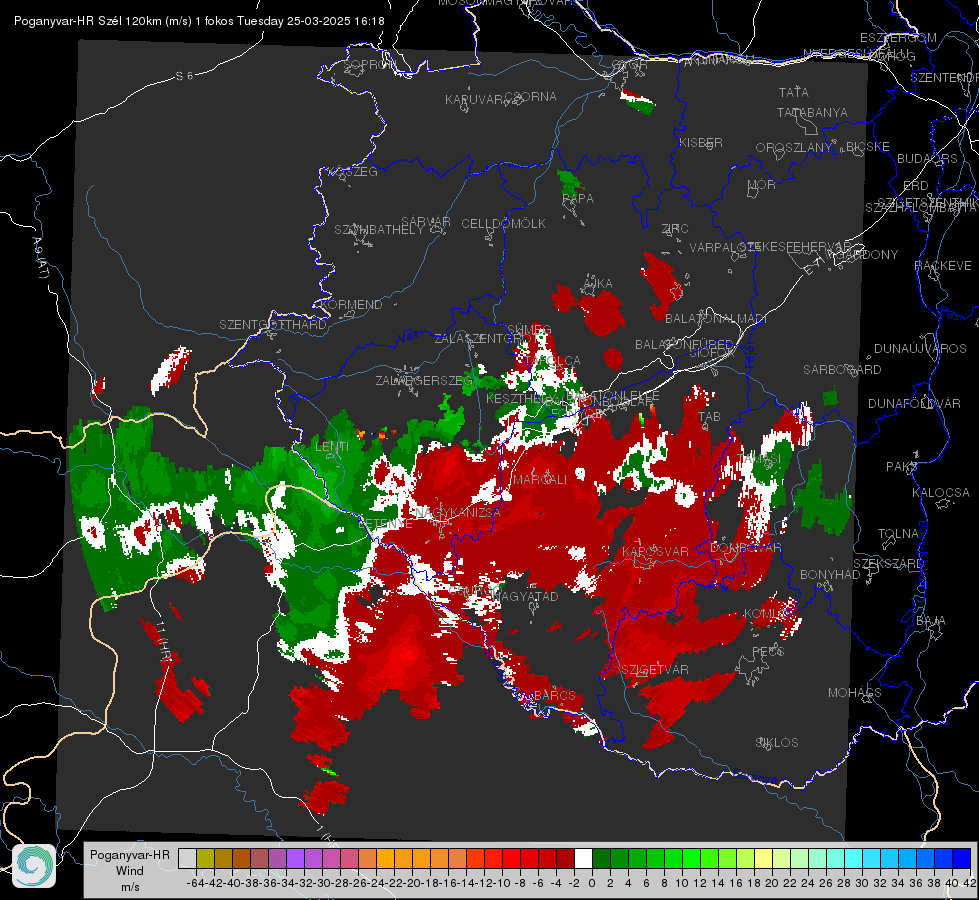Select the PAKS label
Image resolution: width=979 pixels, height=900 pixels.
902,467
